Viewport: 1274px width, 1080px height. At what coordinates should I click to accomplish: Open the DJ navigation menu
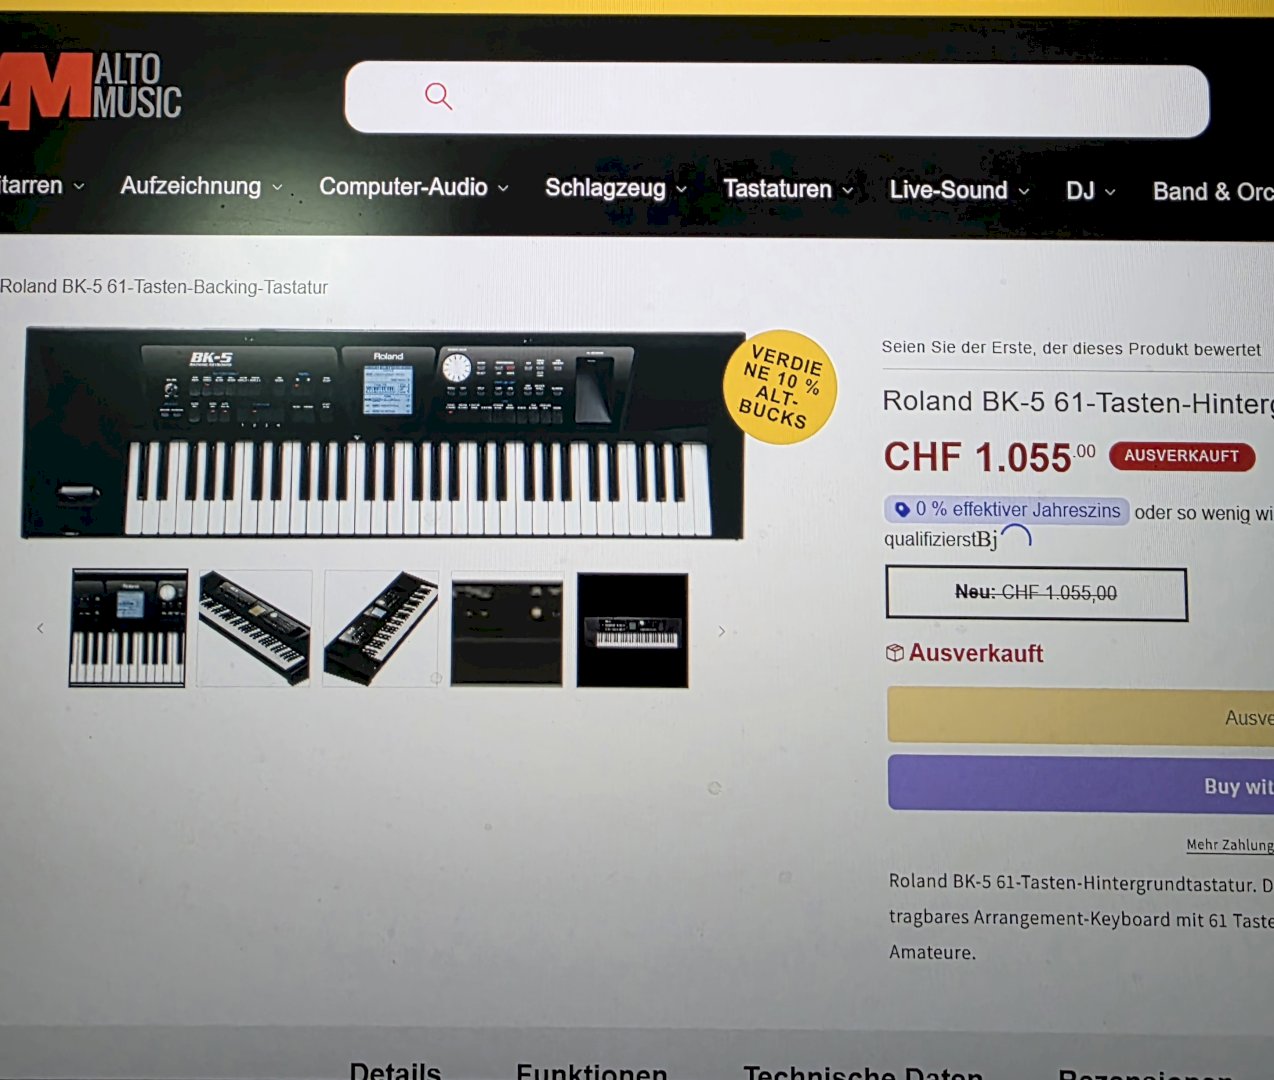(x=1090, y=191)
